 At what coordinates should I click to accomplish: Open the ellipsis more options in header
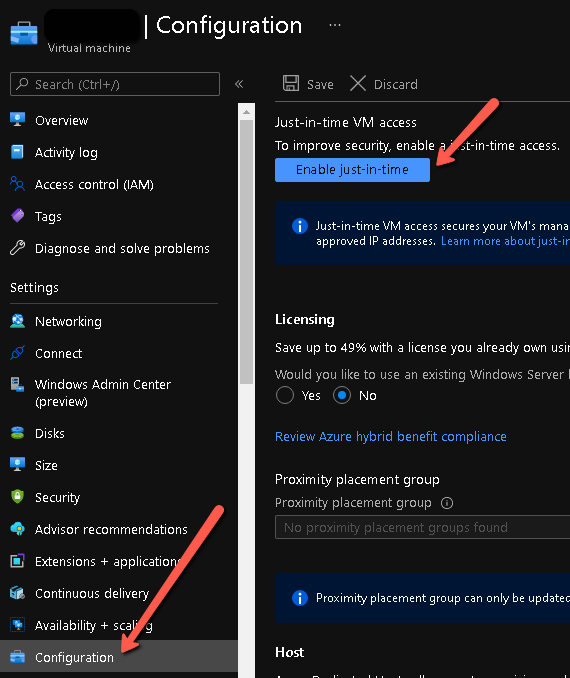tap(335, 25)
